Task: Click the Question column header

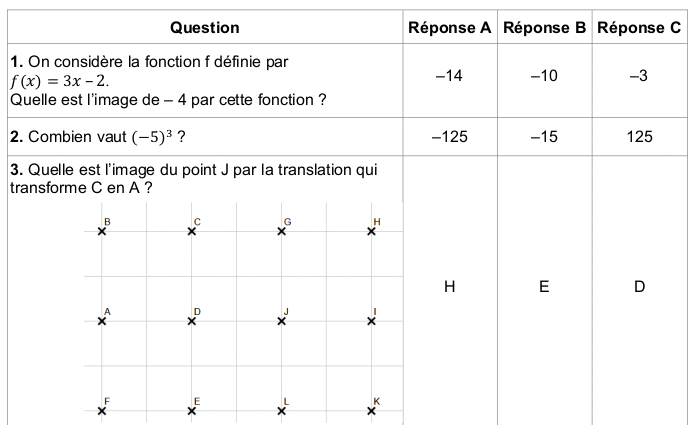Action: pyautogui.click(x=205, y=27)
